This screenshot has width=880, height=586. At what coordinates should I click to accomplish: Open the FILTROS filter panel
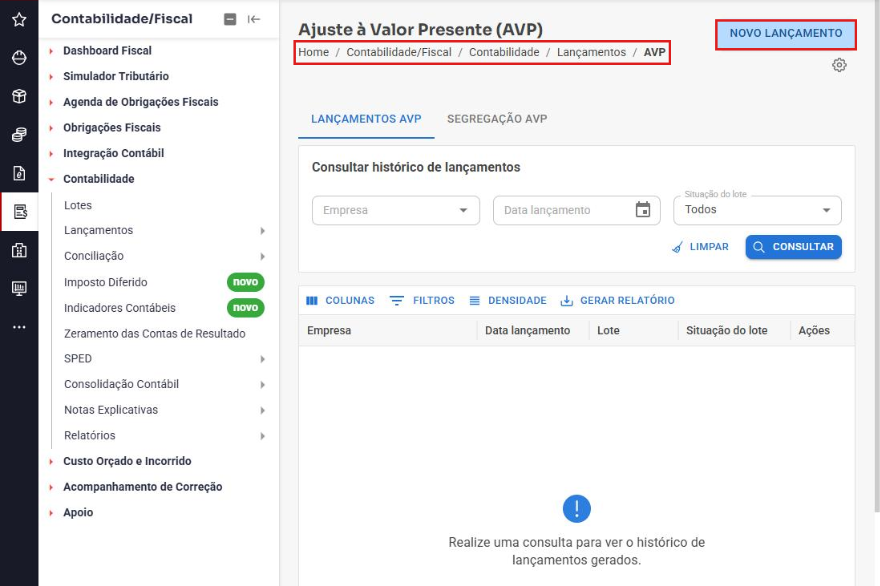pyautogui.click(x=422, y=300)
